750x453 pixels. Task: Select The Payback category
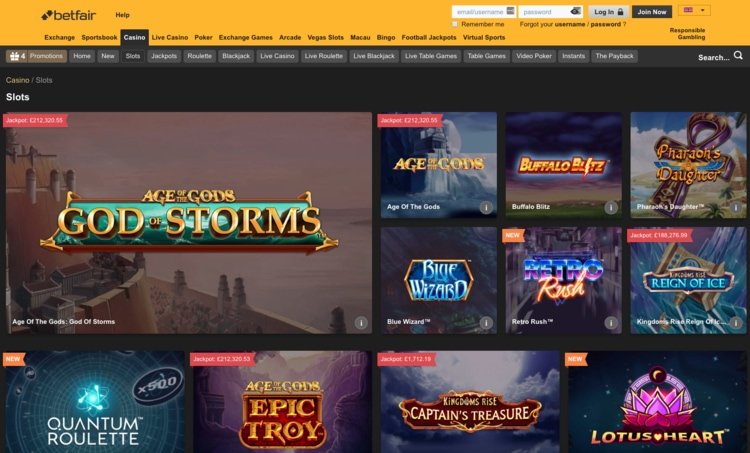click(x=614, y=56)
